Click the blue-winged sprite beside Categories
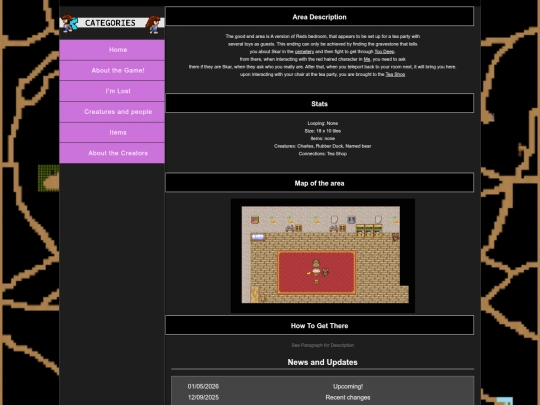Screen dimensions: 540x405 [x=70, y=23]
